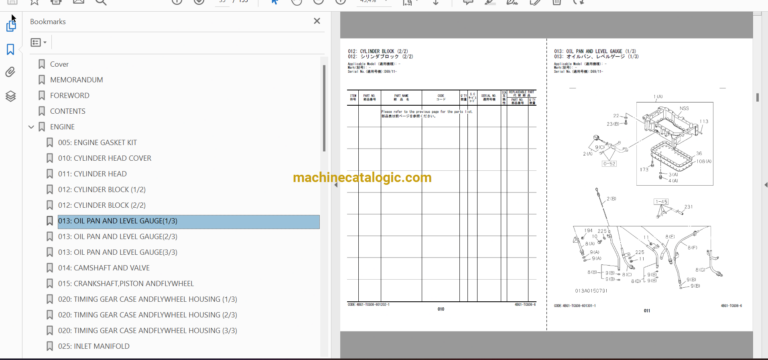The height and width of the screenshot is (360, 768).
Task: Select the ENGINE bookmark
Action: point(62,127)
